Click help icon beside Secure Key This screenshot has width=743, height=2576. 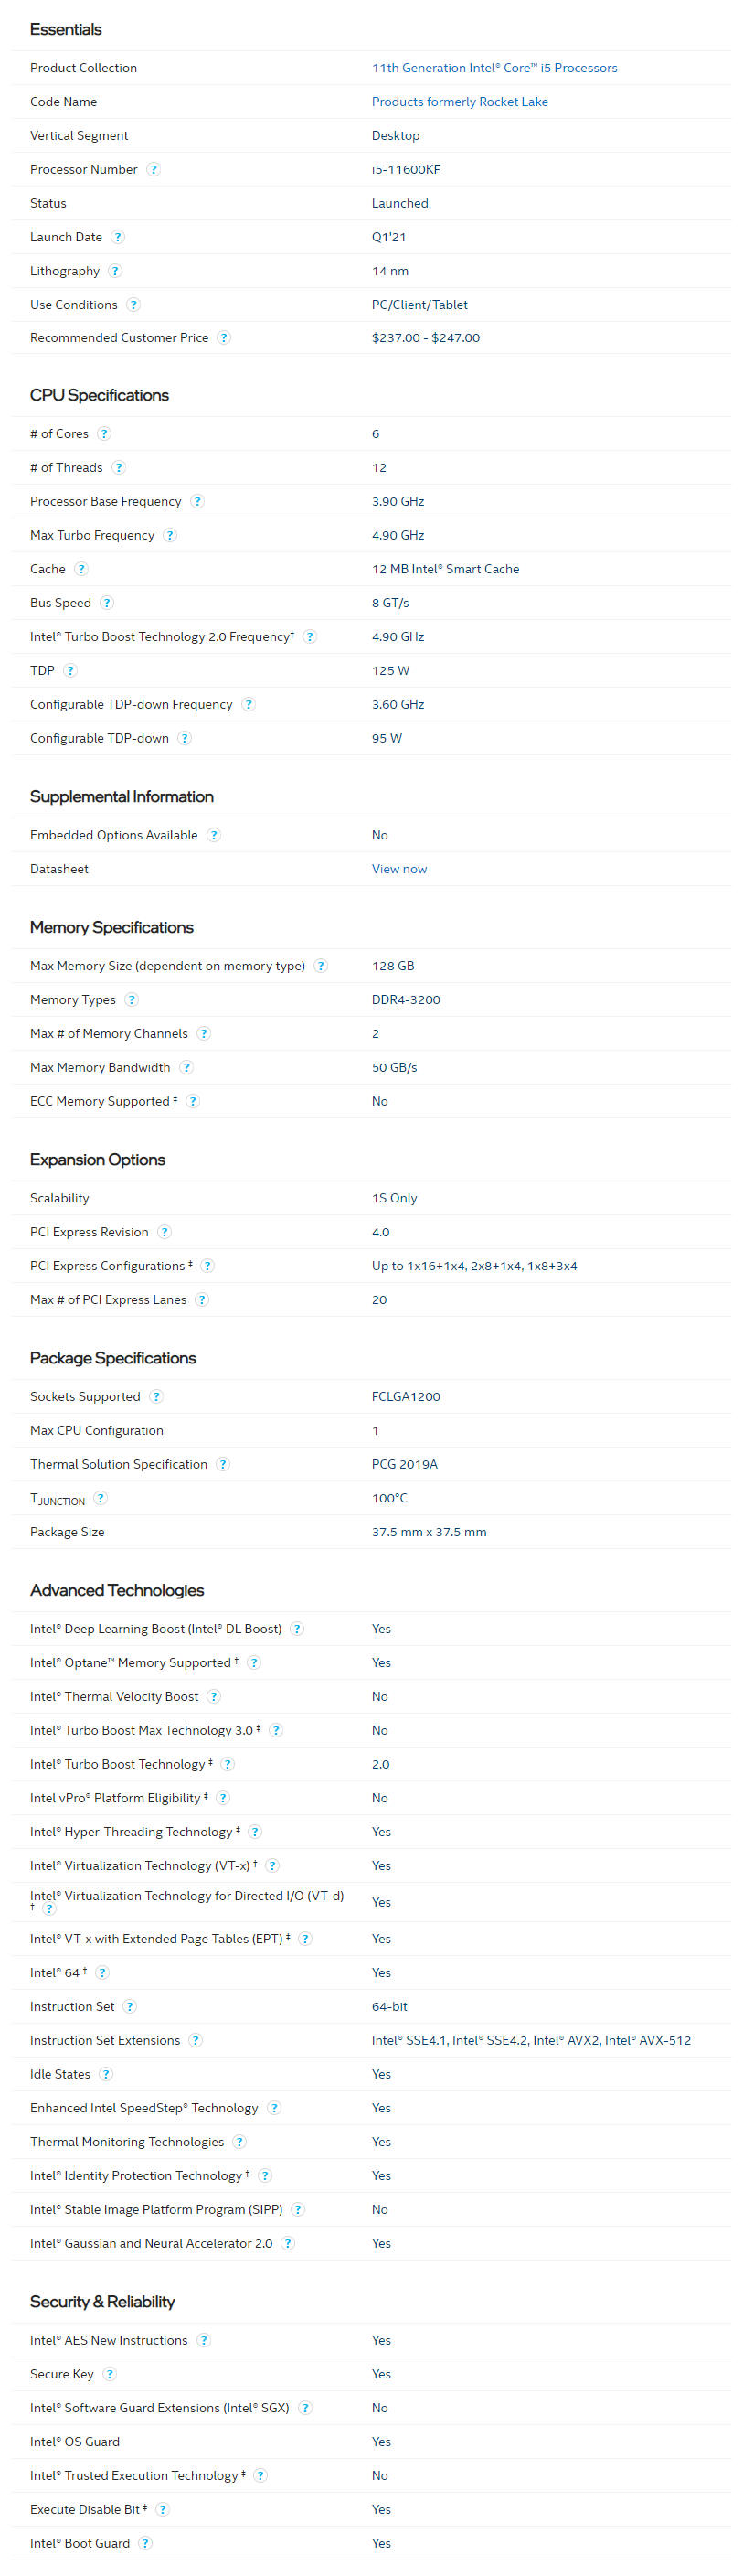[110, 2373]
